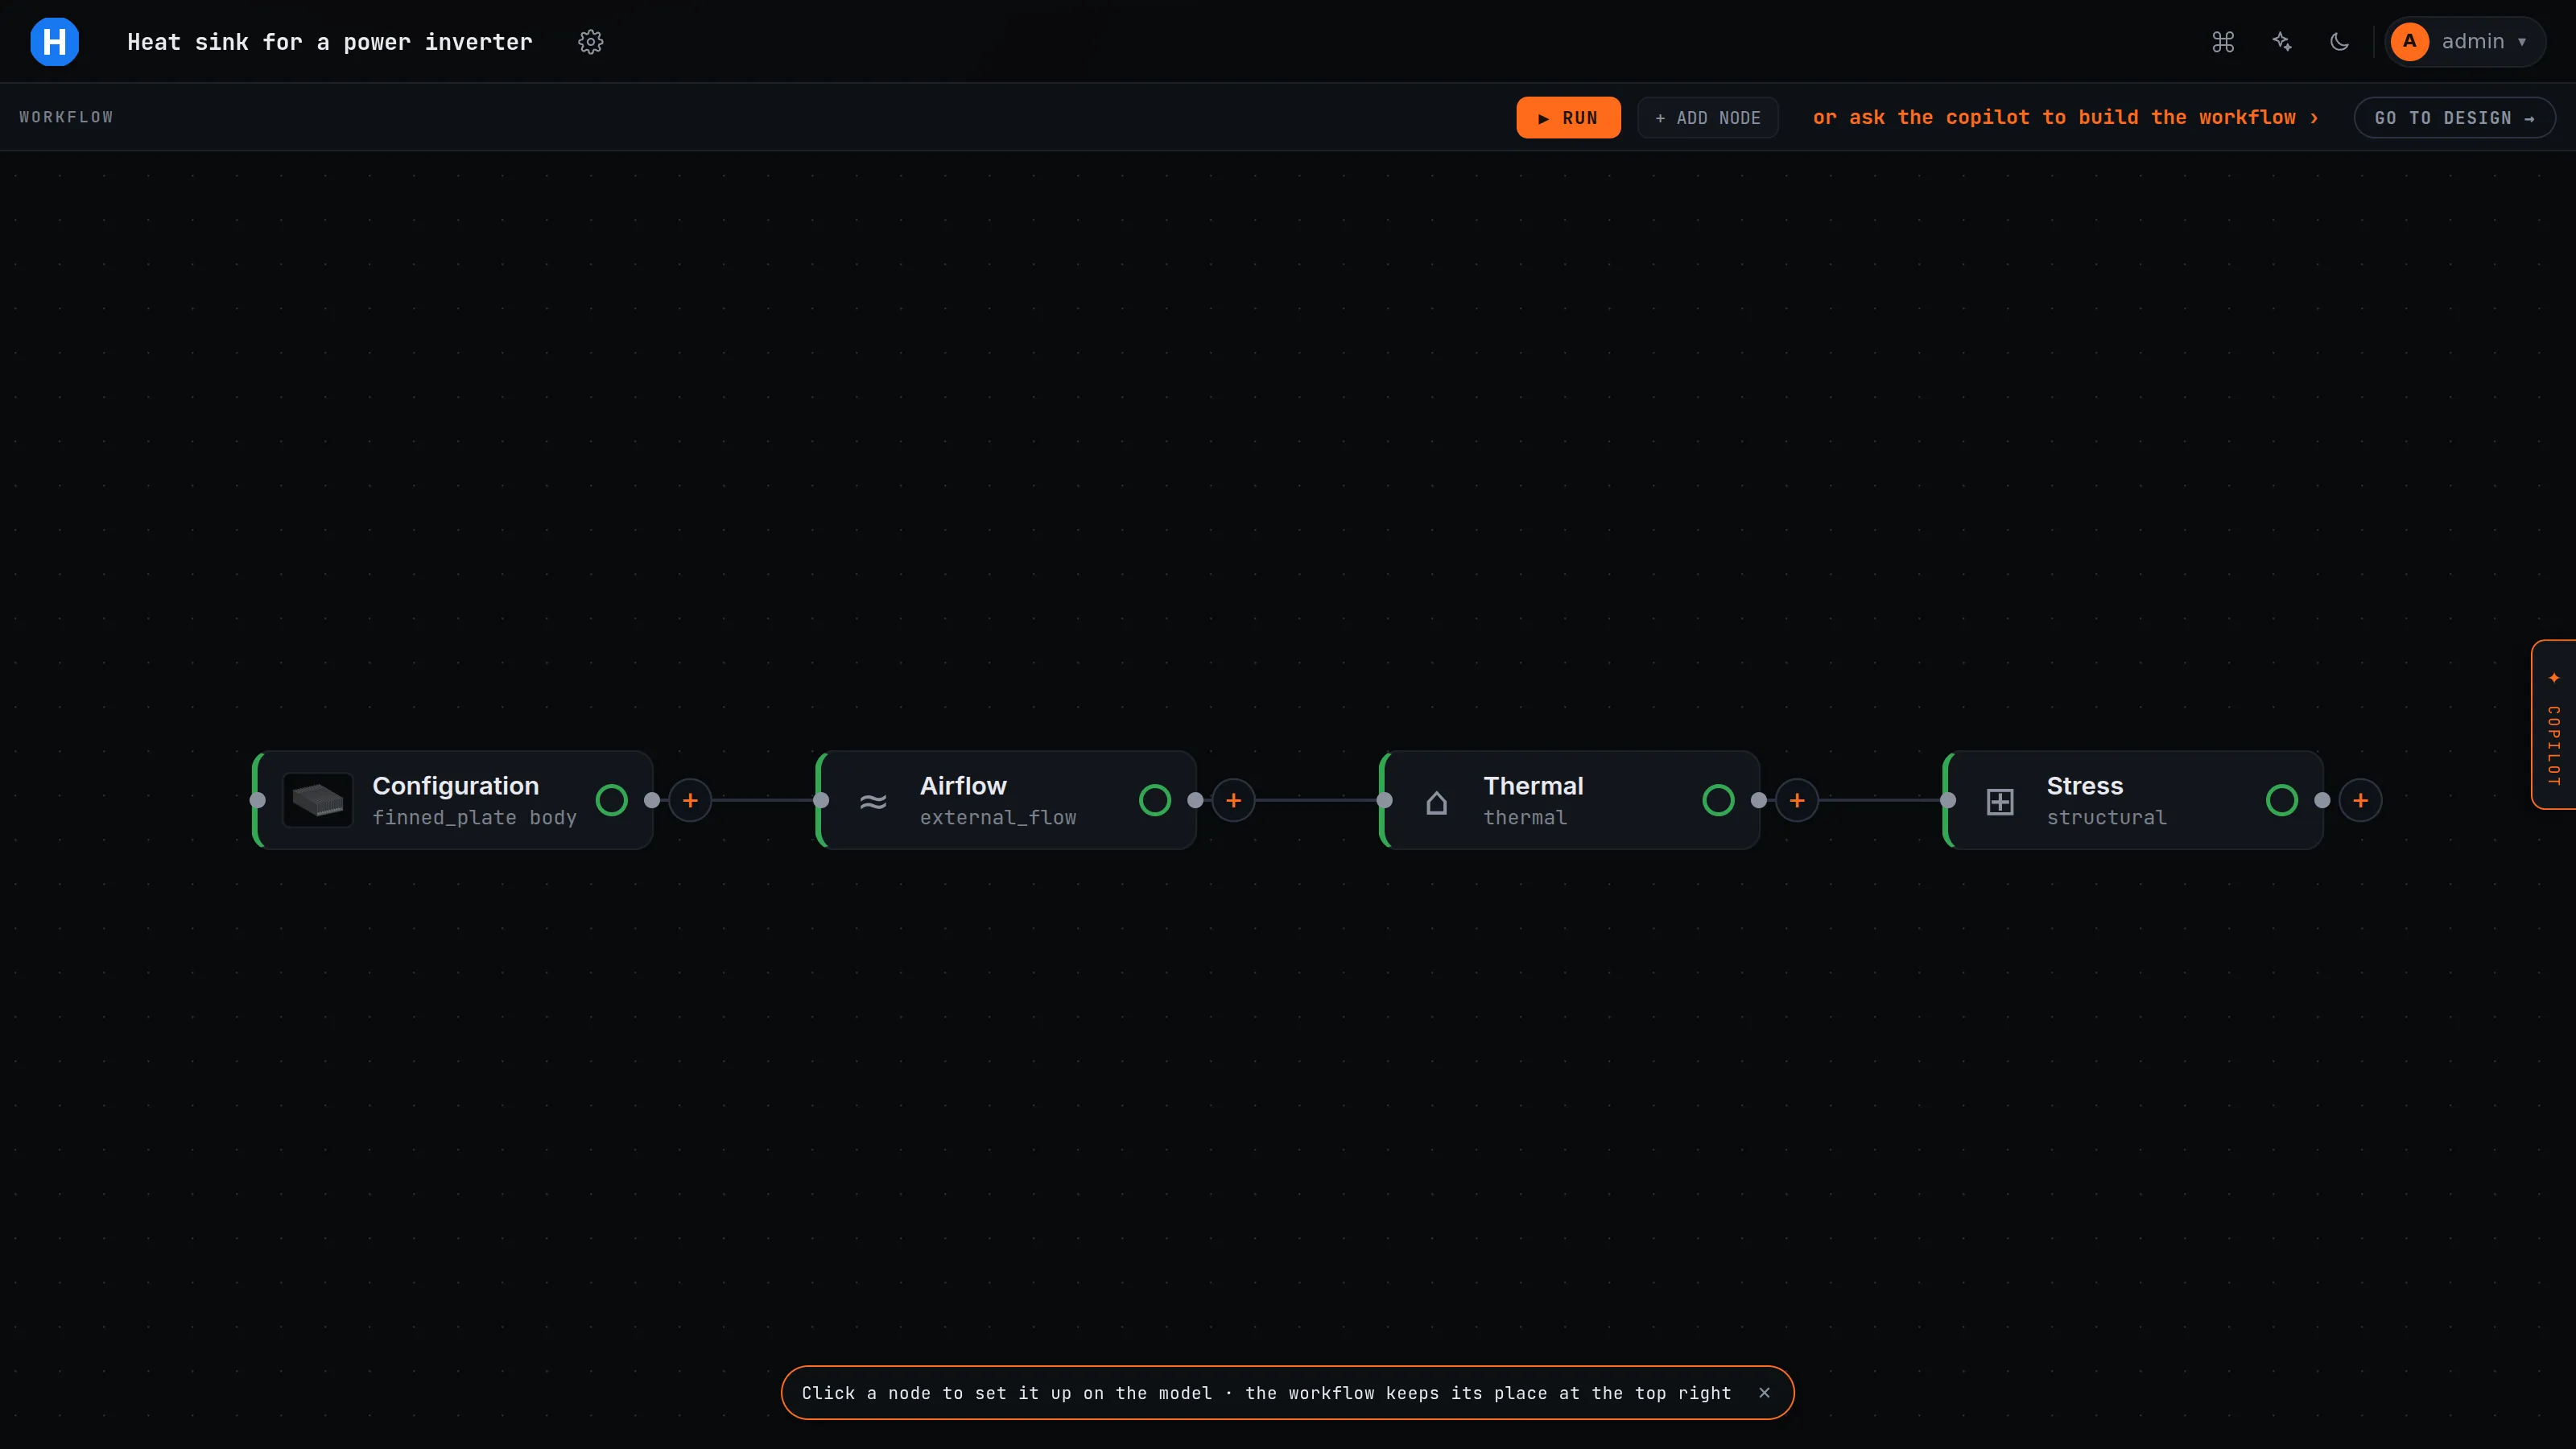This screenshot has width=2576, height=1449.
Task: Click the Configuration node input port
Action: (x=258, y=800)
